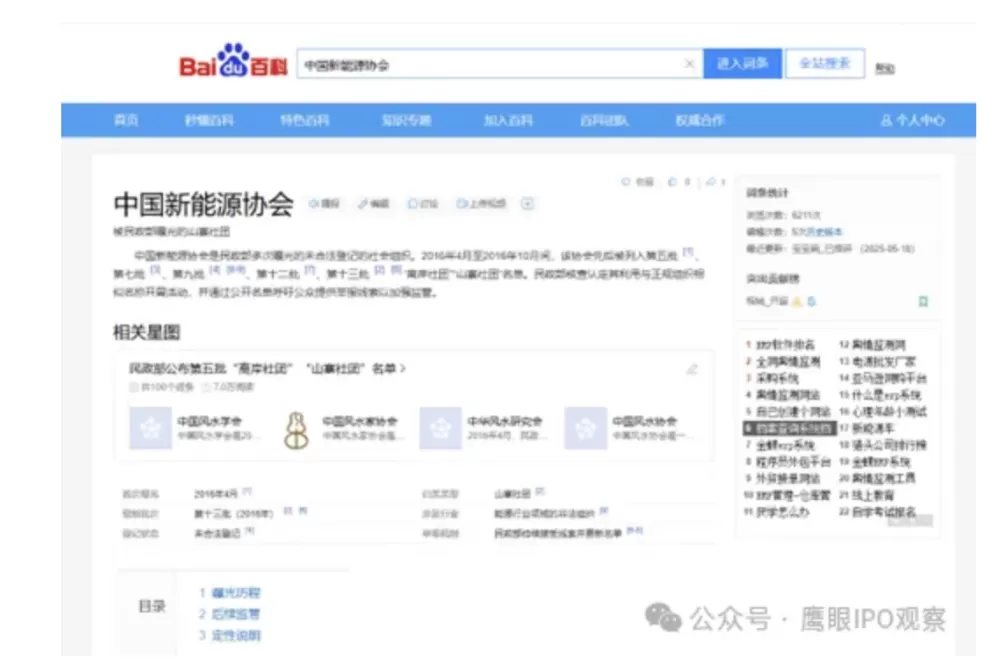
Task: Switch to the 秒懂百科 nav tab
Action: [x=208, y=119]
